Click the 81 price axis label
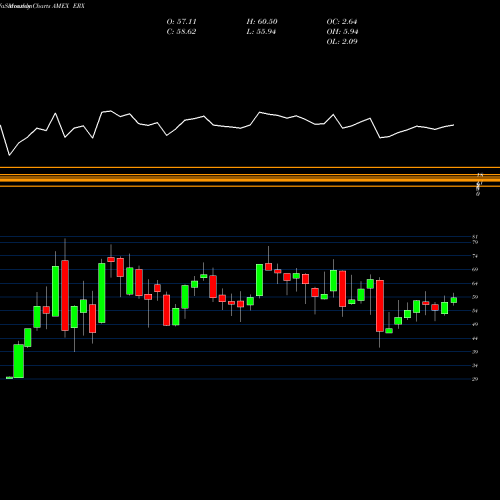Viewport: 500px width, 500px height. pos(475,237)
